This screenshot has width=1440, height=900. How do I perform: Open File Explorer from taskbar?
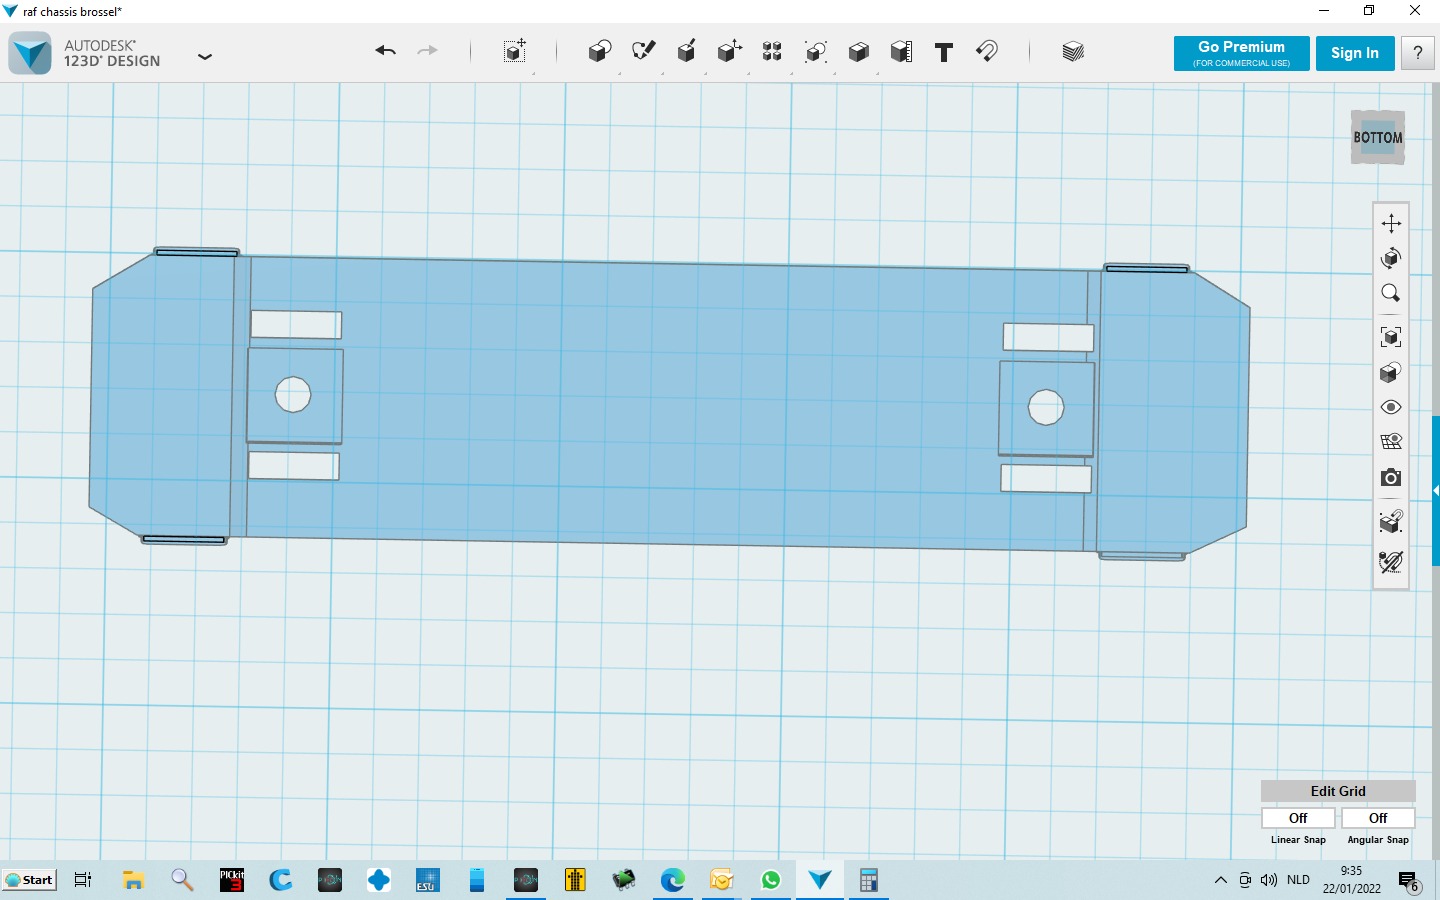(133, 880)
